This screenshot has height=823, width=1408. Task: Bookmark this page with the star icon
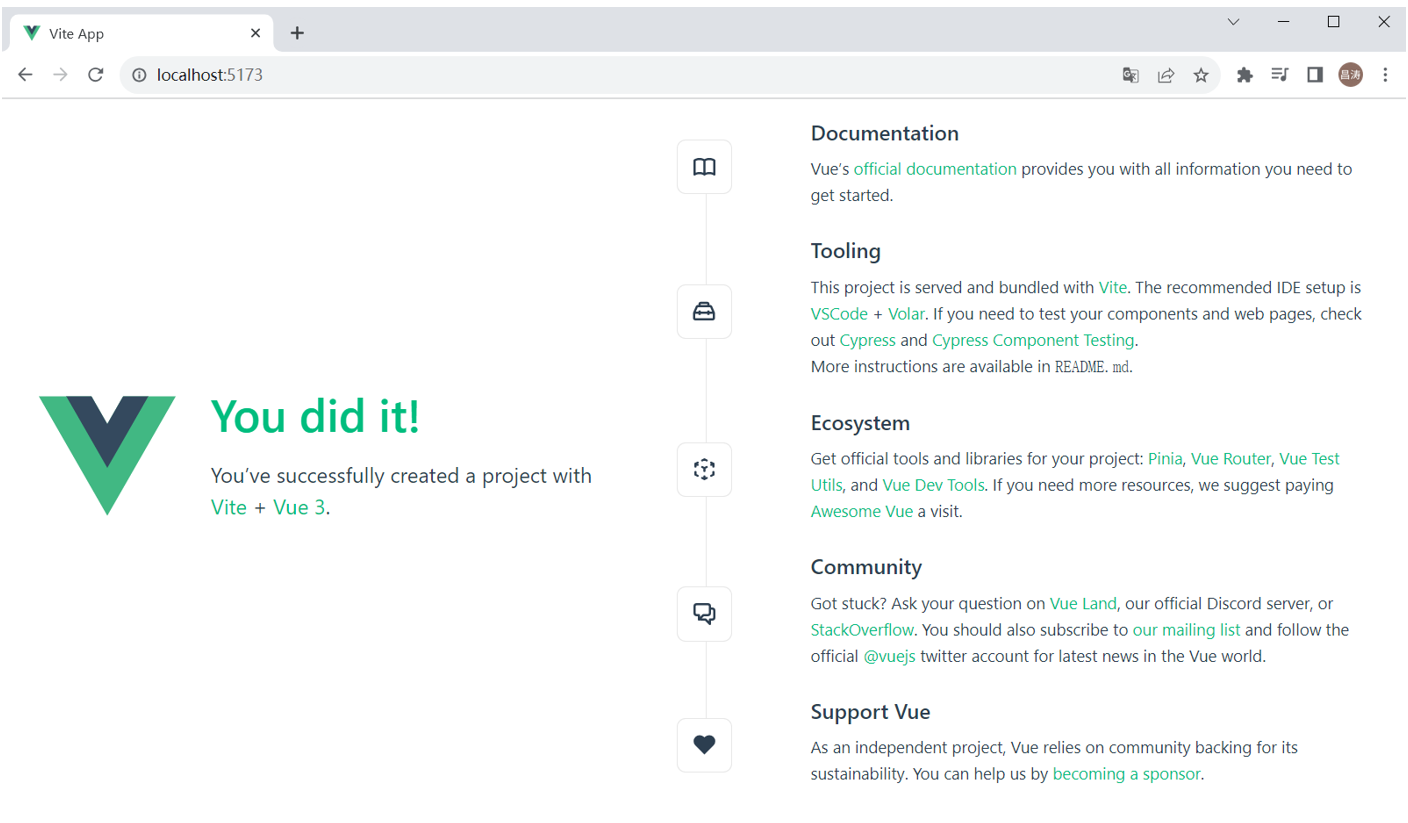[1201, 75]
